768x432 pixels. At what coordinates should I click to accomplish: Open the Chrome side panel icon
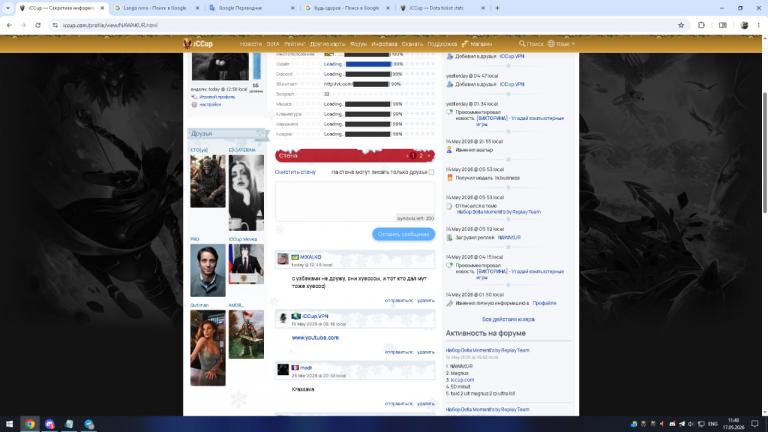click(x=722, y=25)
